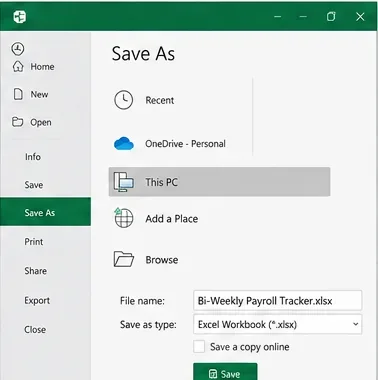Screen dimensions: 378x380
Task: Click the Home house icon
Action: [x=18, y=66]
